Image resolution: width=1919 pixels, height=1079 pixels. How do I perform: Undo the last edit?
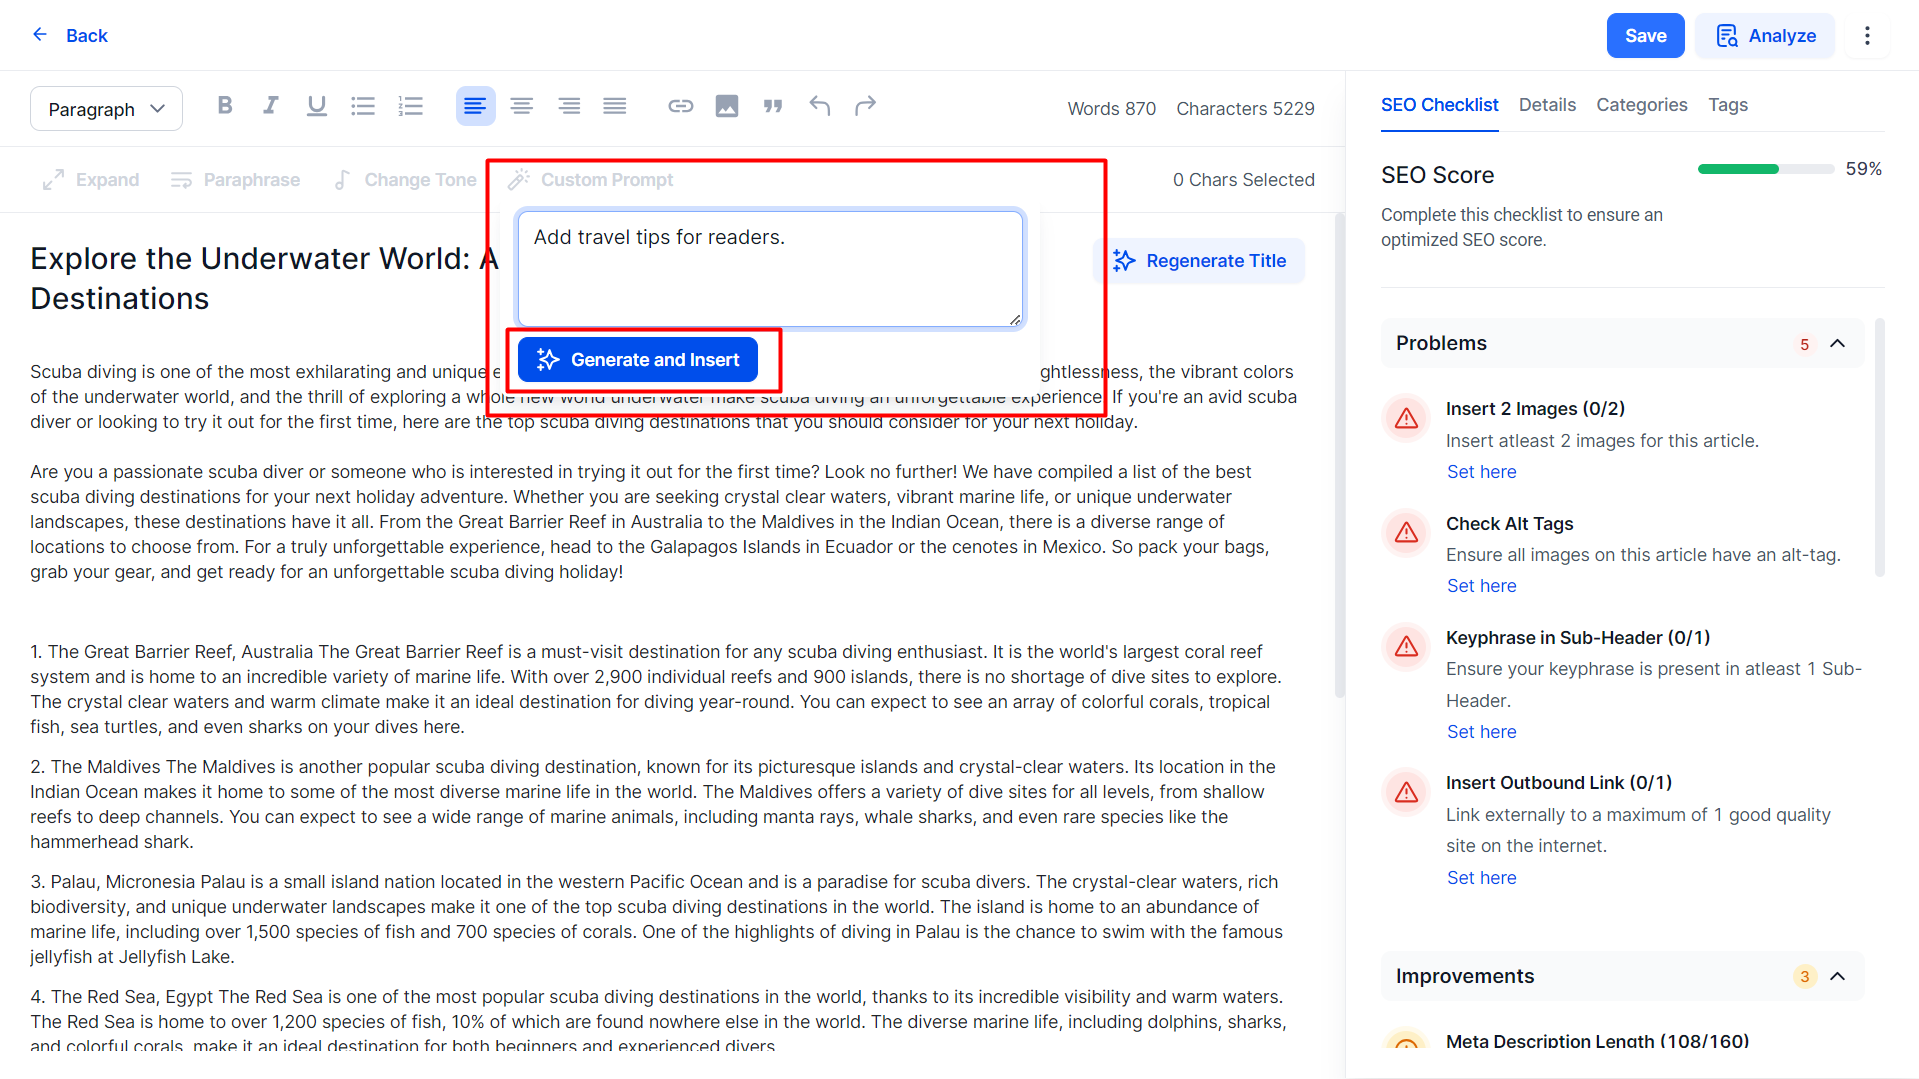820,106
